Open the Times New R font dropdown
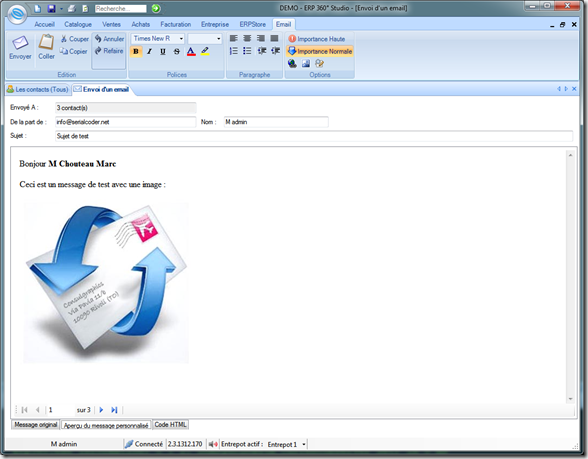The width and height of the screenshot is (588, 459). pyautogui.click(x=181, y=39)
